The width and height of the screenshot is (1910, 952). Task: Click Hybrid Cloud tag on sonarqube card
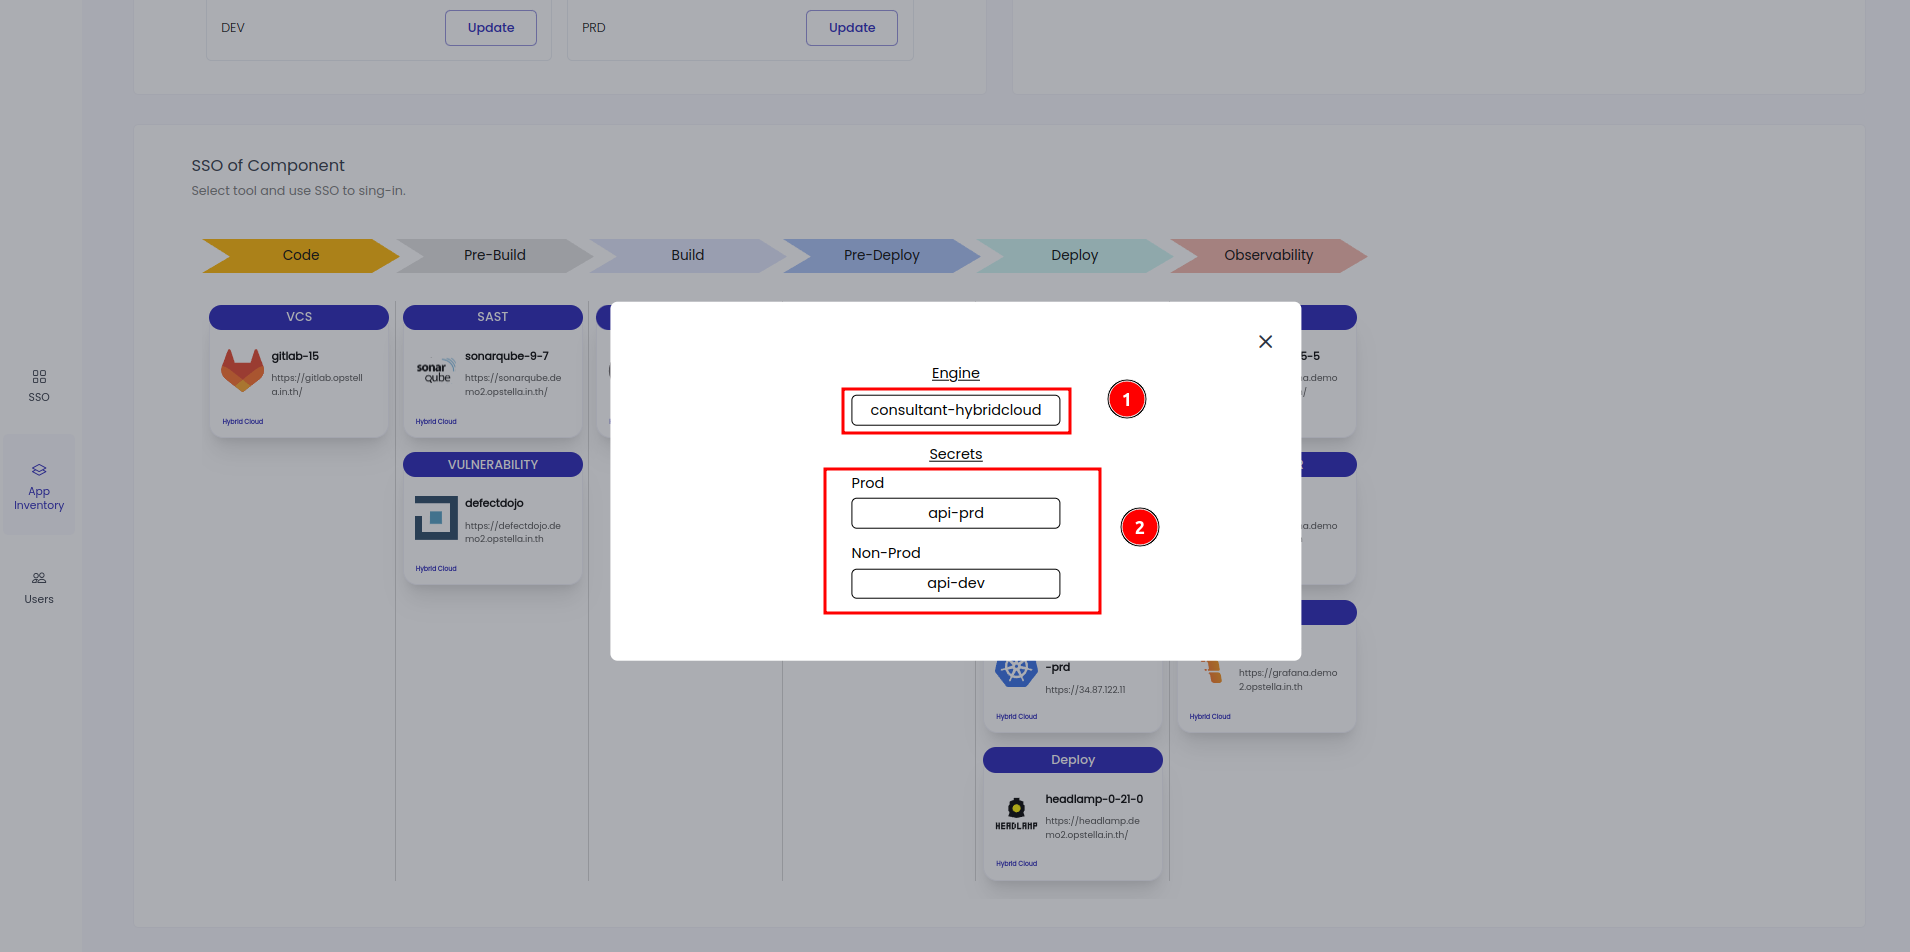pos(436,421)
